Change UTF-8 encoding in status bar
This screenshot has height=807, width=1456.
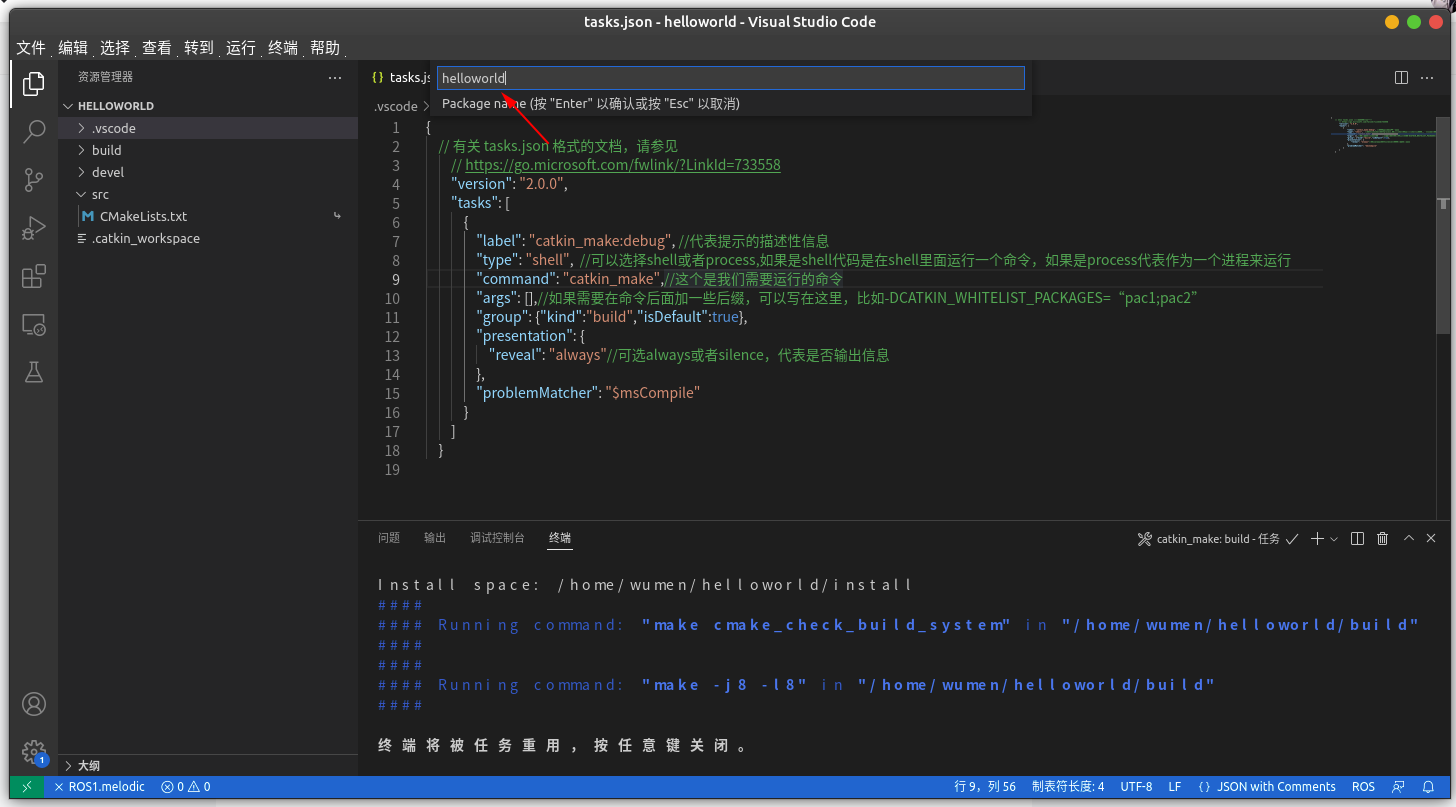point(1137,786)
